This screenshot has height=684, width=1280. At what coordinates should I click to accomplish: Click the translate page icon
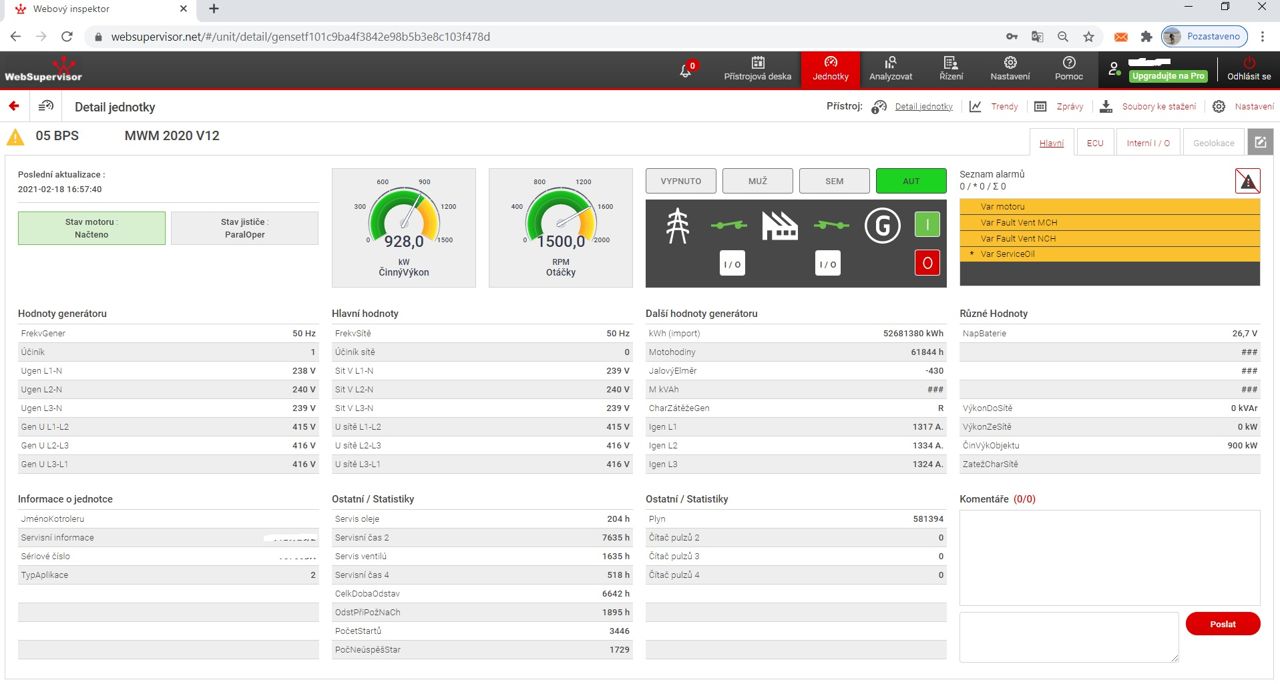(1037, 36)
